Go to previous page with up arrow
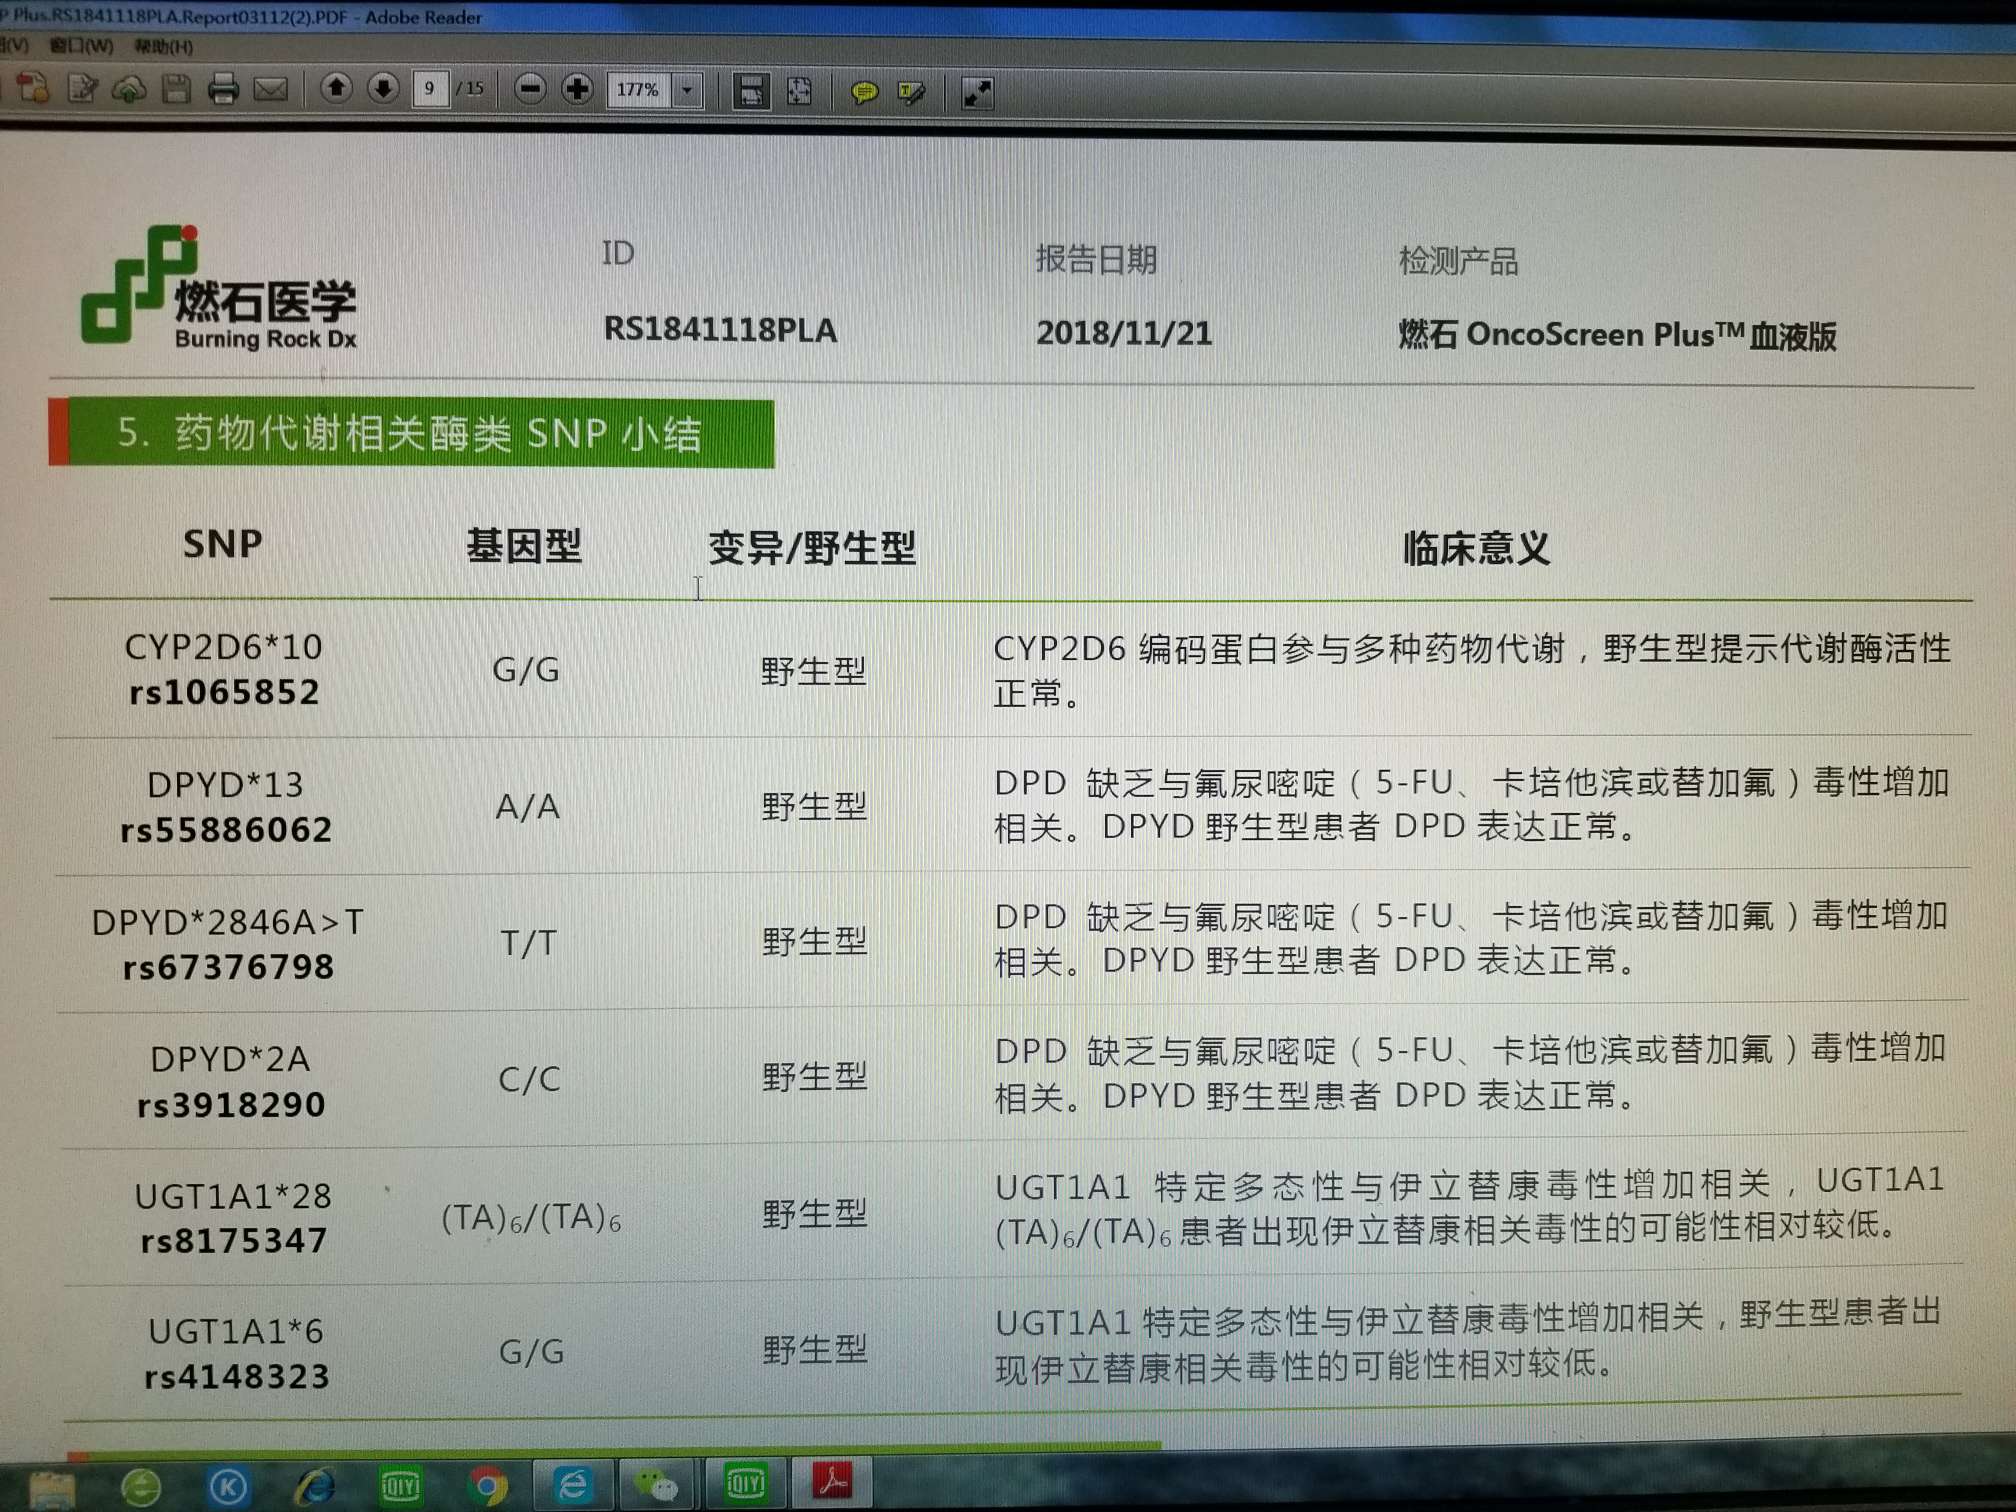 click(337, 89)
